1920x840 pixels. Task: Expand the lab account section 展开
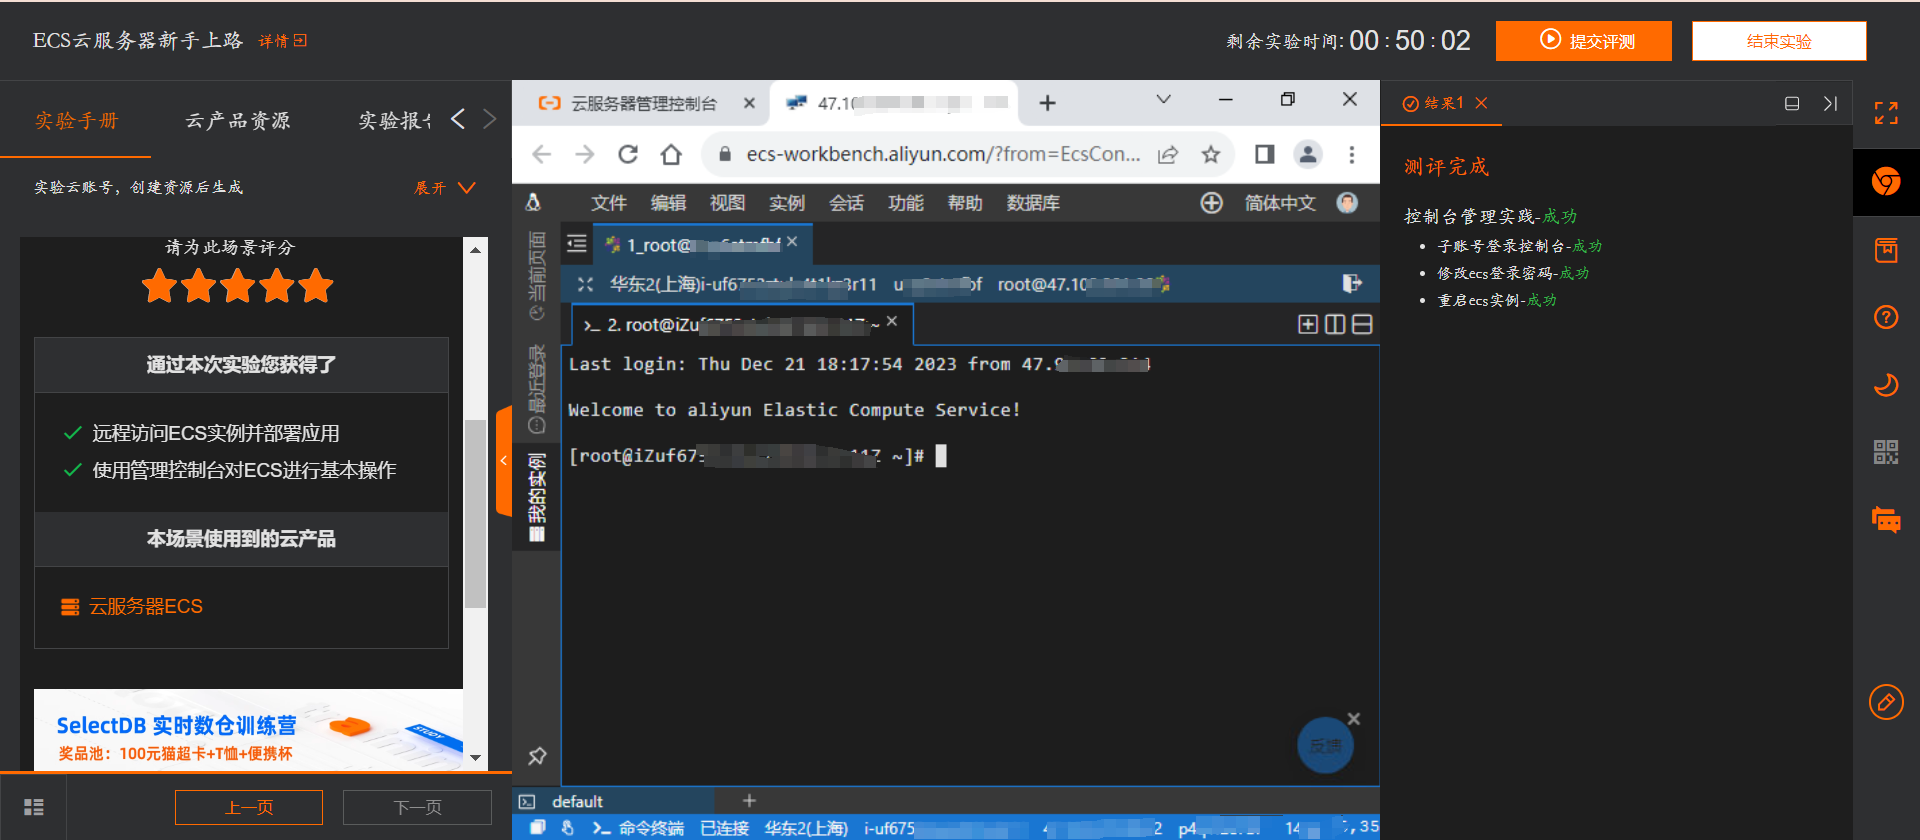[x=445, y=188]
